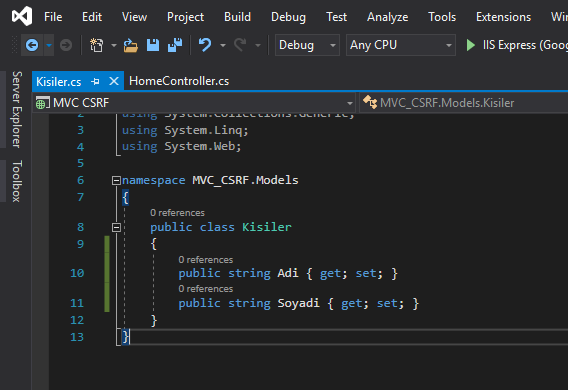Viewport: 568px width, 390px height.
Task: Expand the MVC CSRF project scope dropdown
Action: coord(195,103)
